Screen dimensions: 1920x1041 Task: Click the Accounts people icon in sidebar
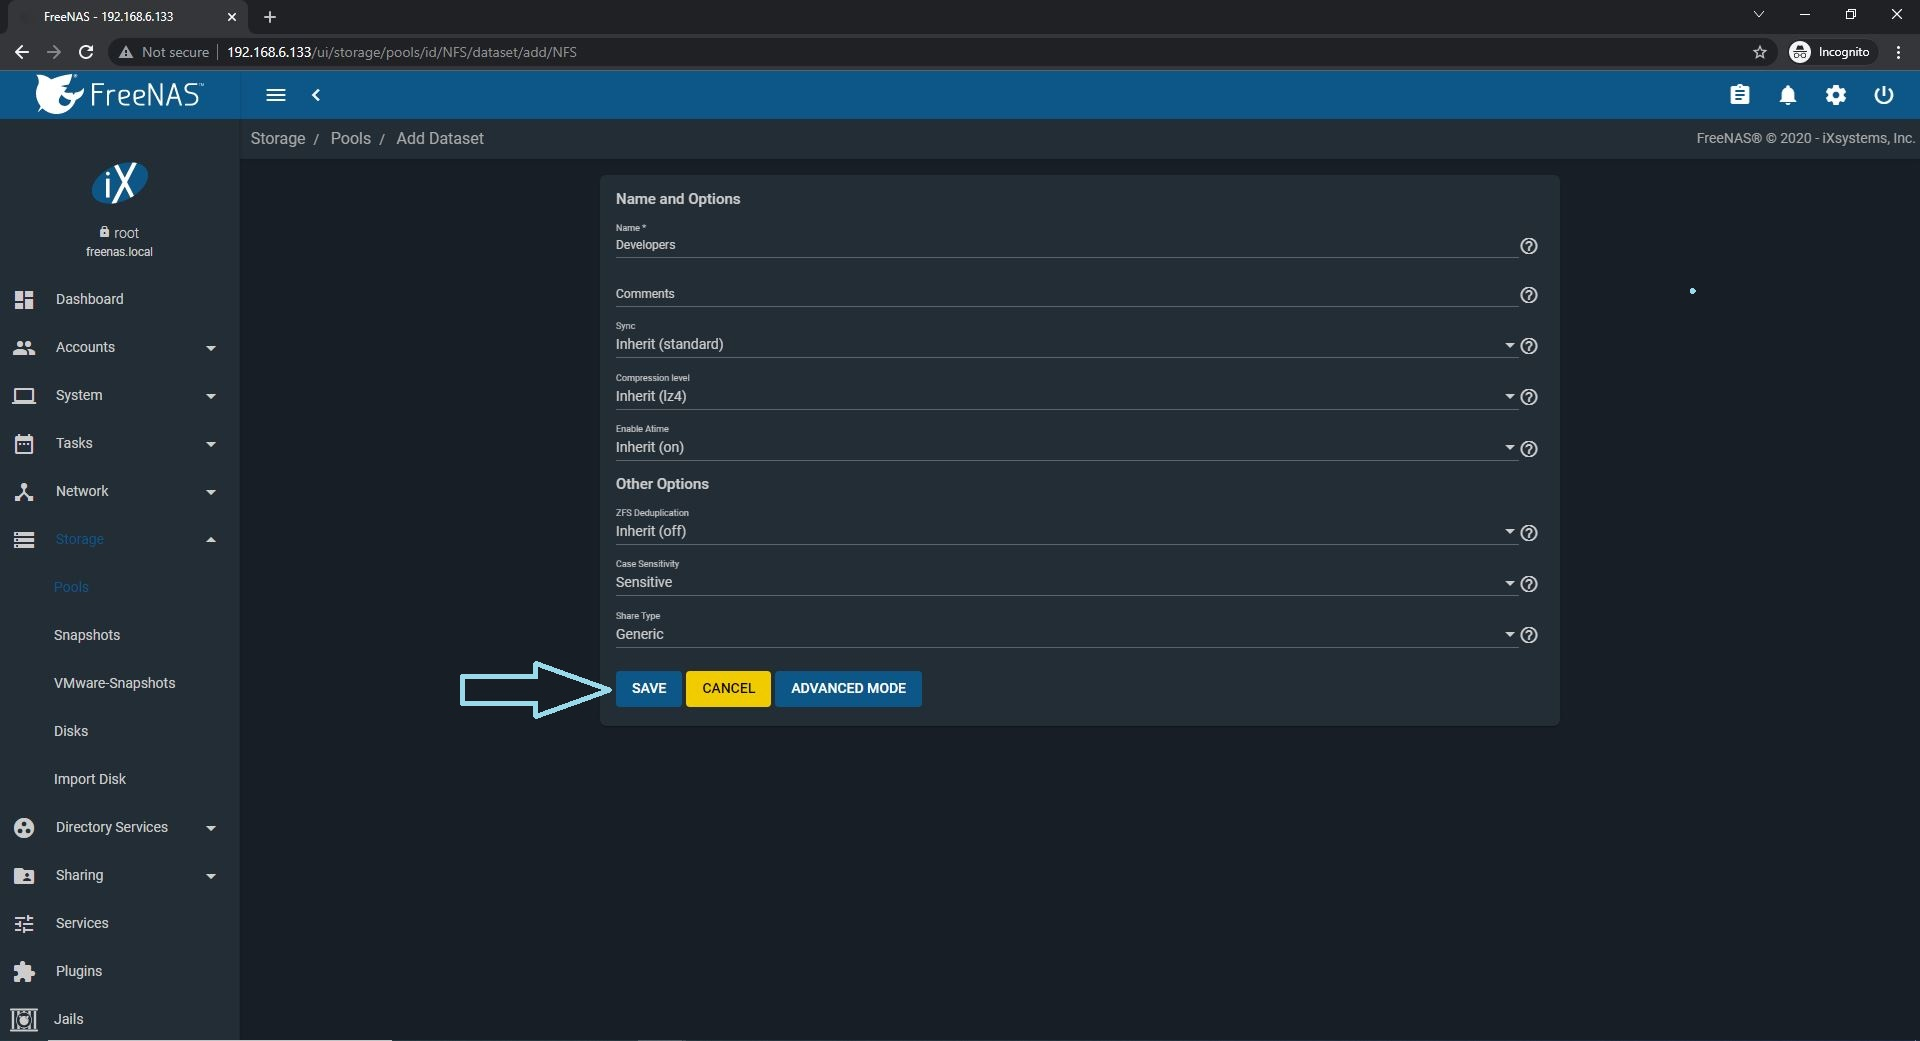pyautogui.click(x=24, y=347)
